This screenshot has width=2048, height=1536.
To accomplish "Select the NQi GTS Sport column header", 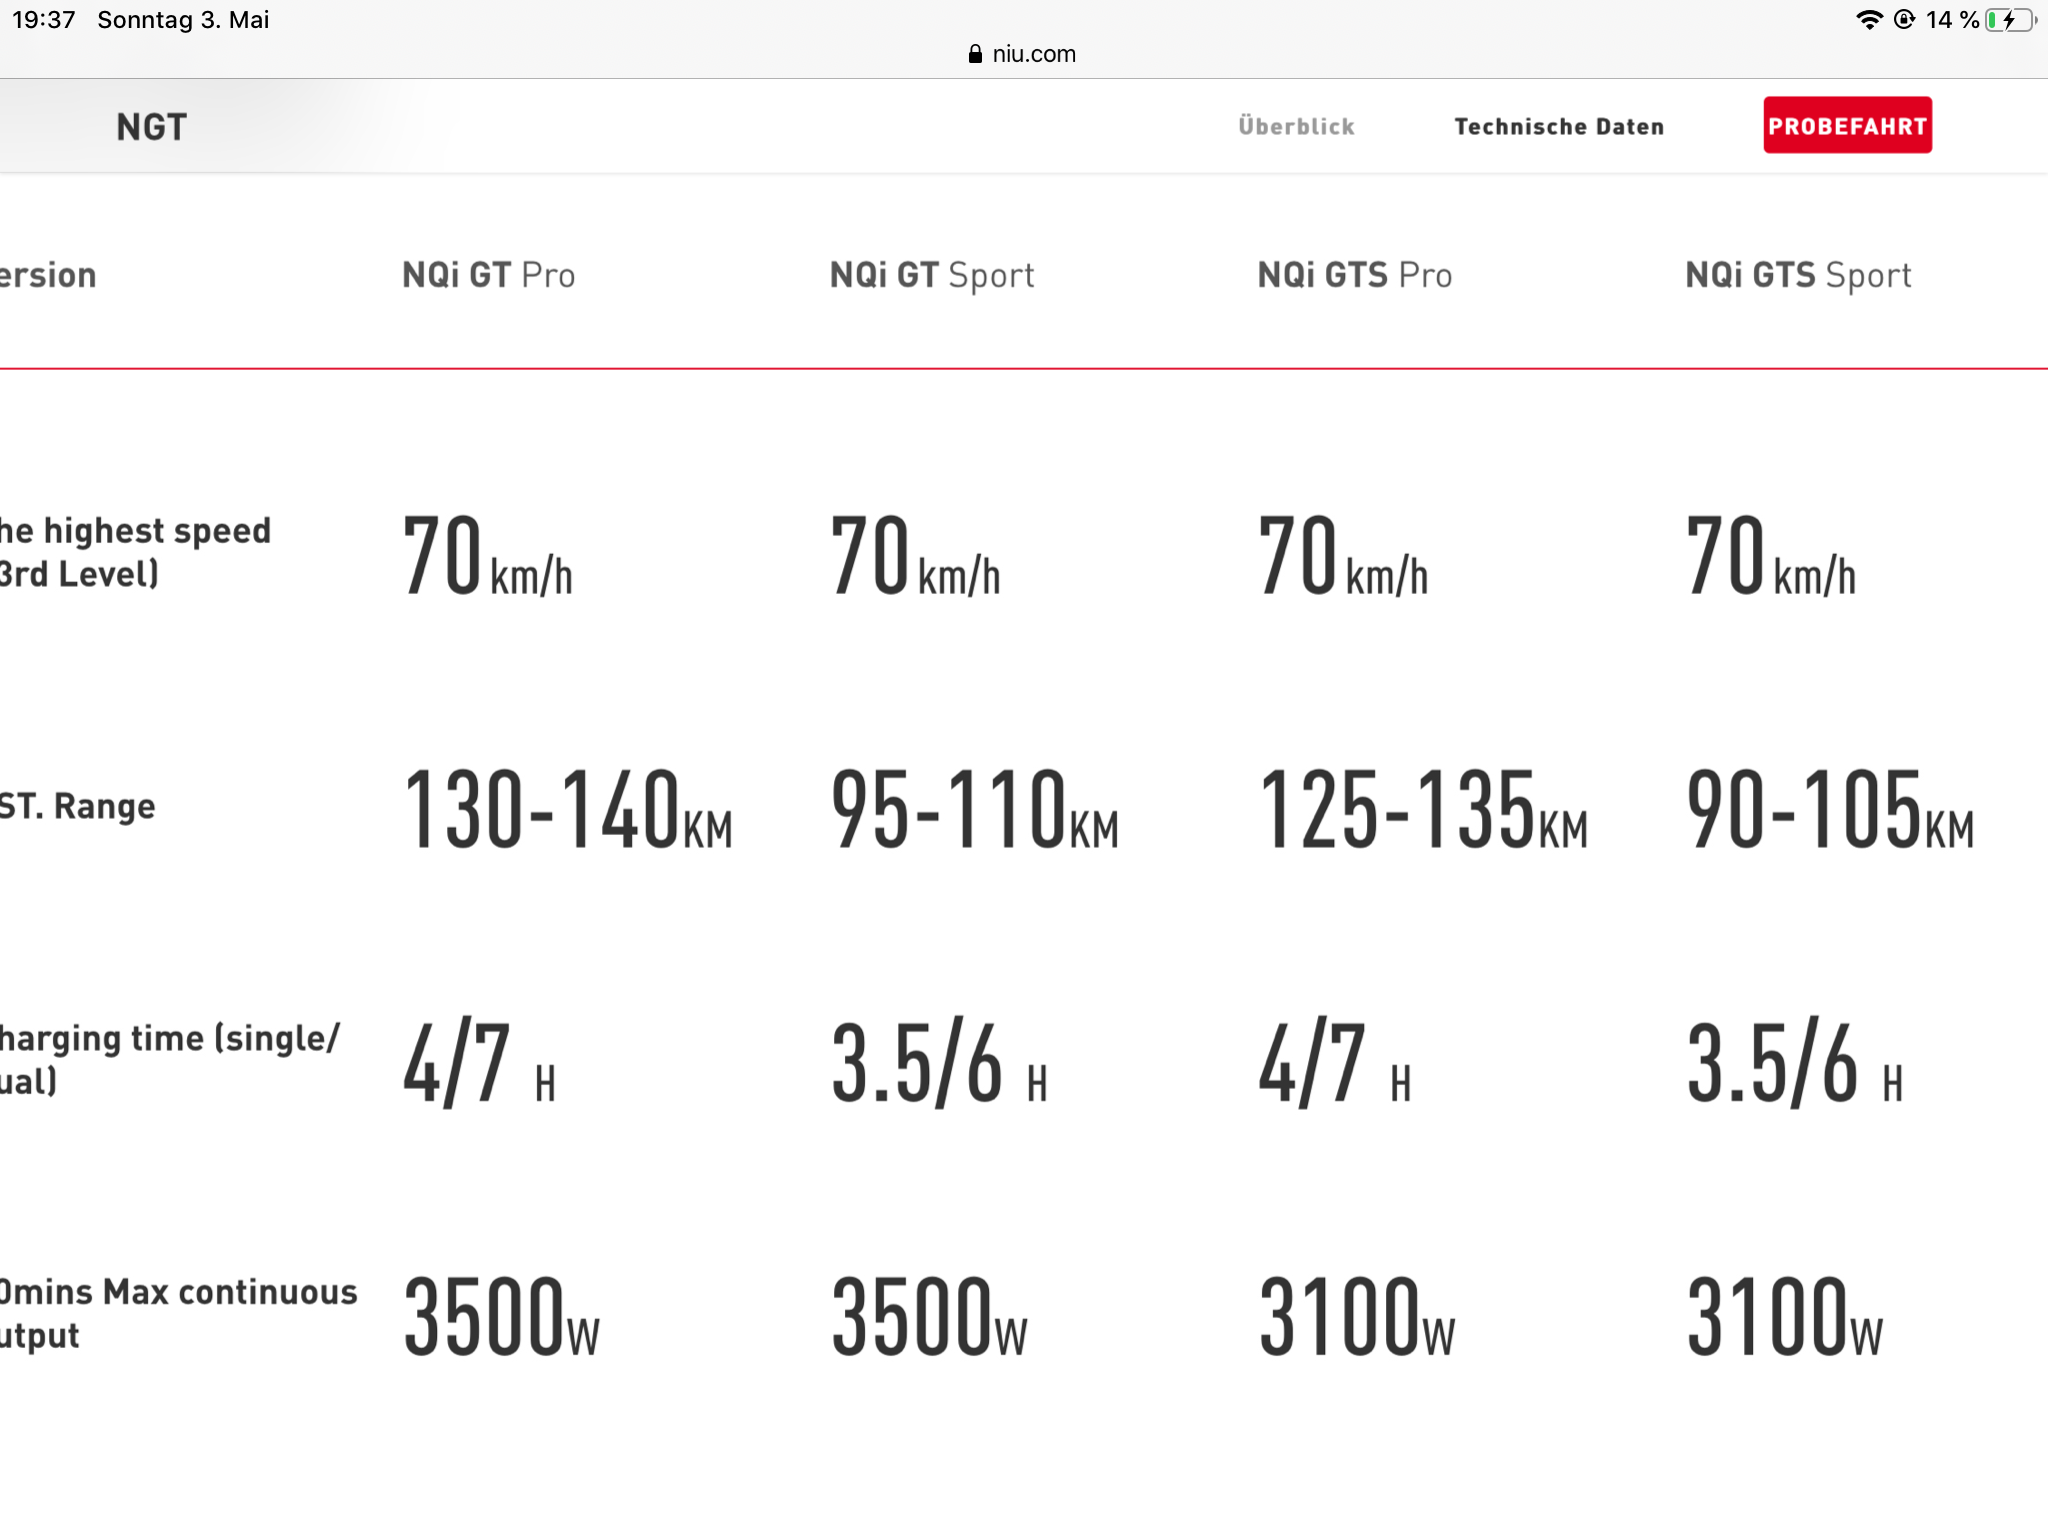I will [1798, 275].
